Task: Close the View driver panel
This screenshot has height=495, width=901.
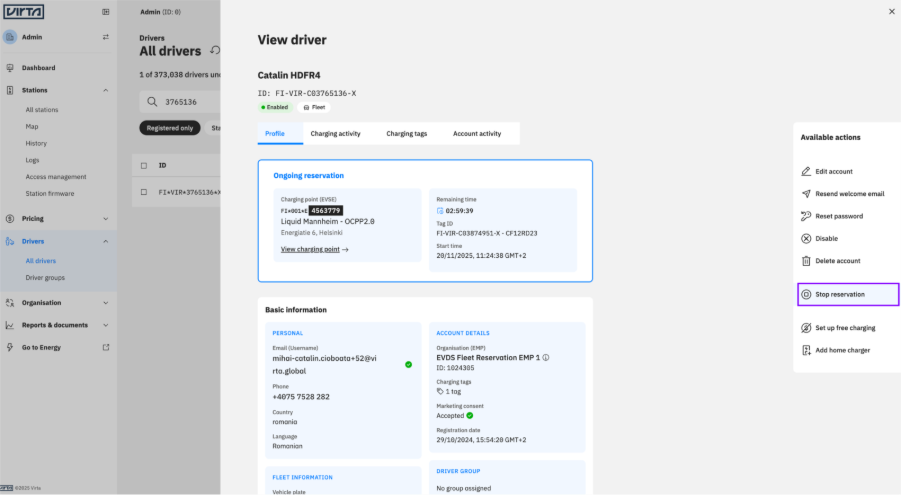Action: pyautogui.click(x=892, y=11)
